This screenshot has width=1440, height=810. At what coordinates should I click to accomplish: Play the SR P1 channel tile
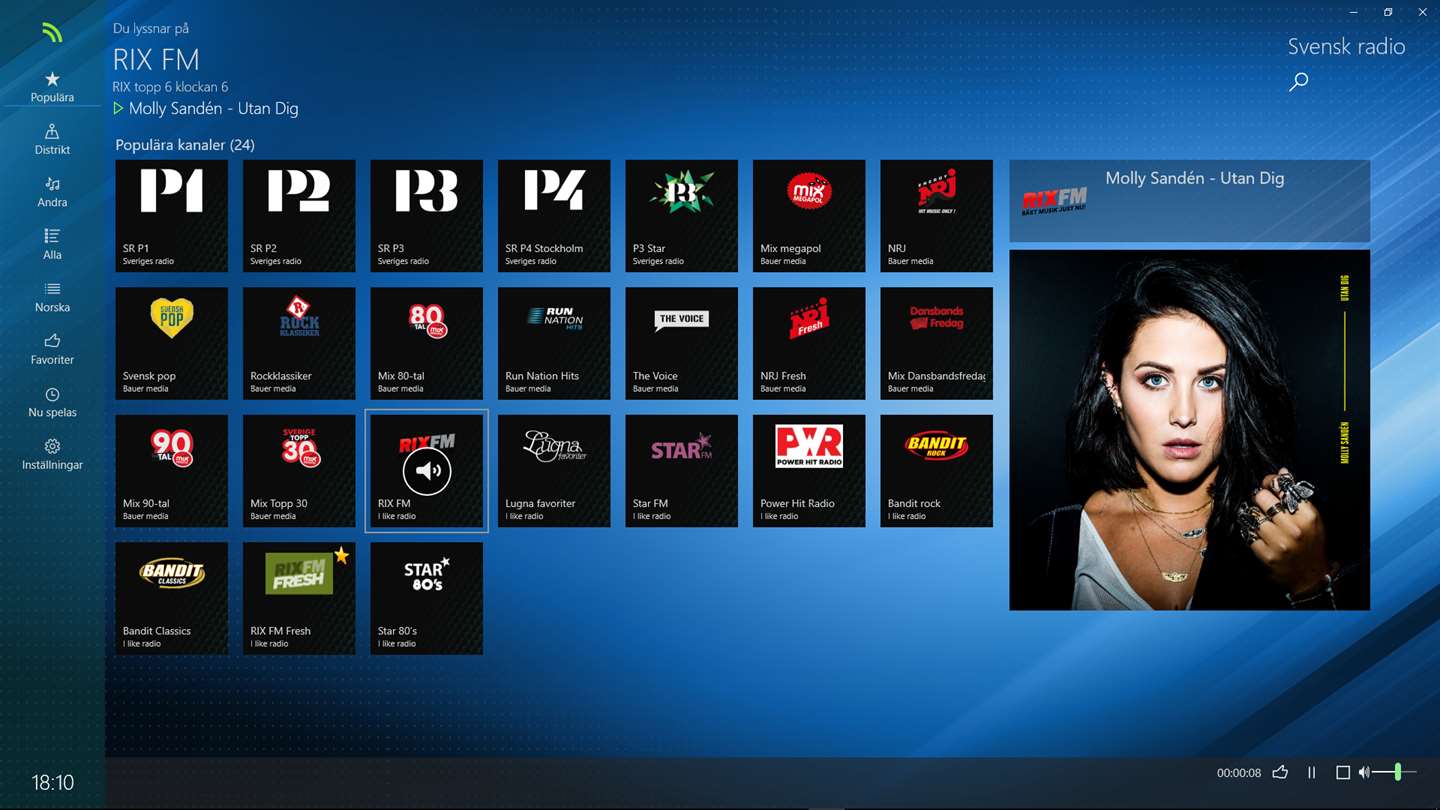[171, 216]
